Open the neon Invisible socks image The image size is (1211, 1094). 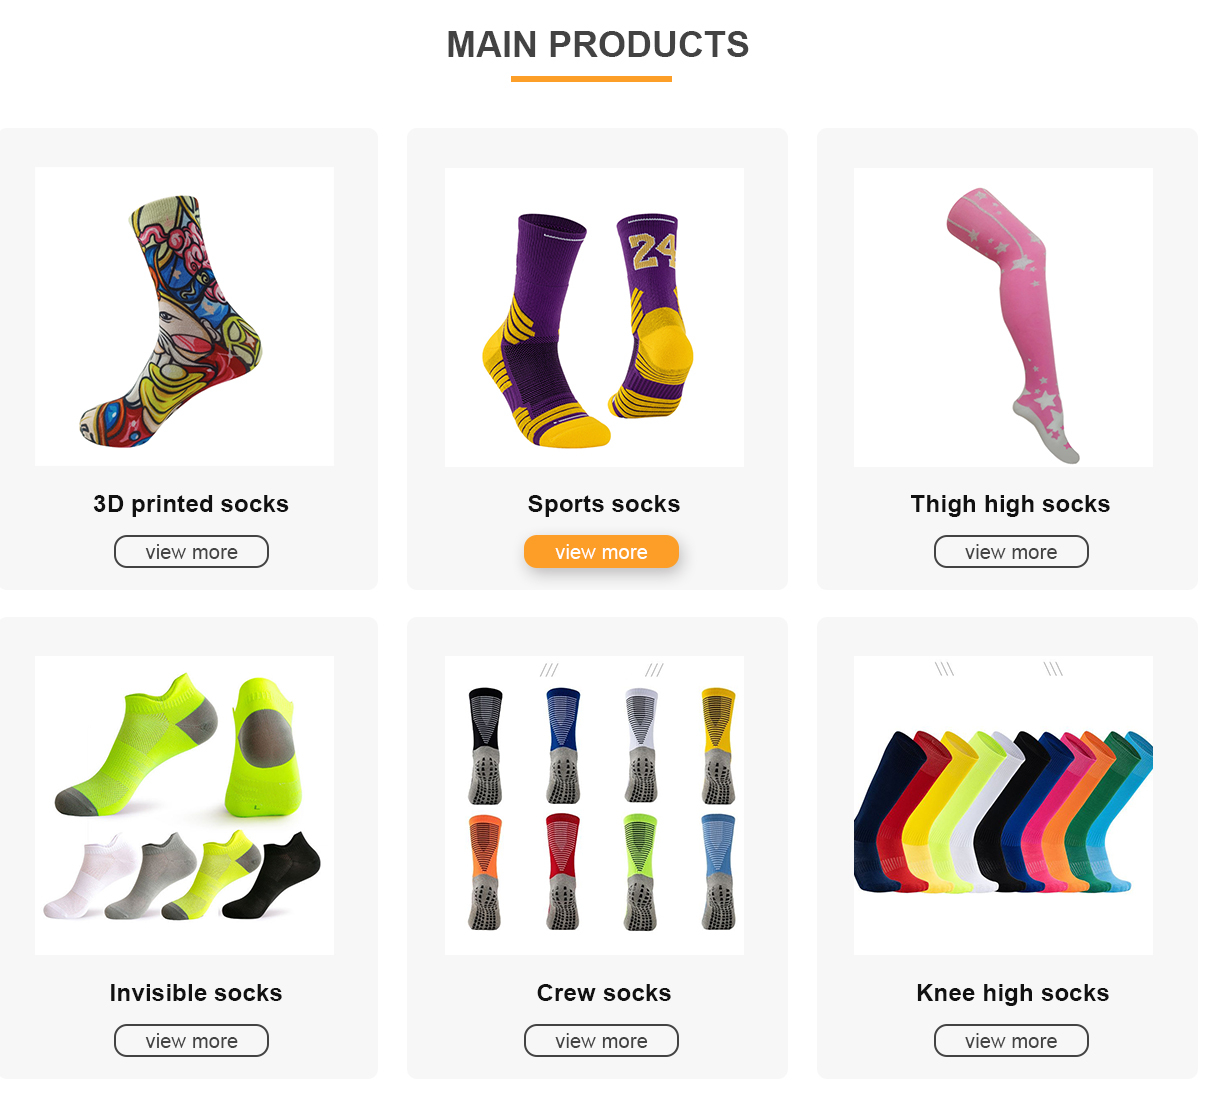coord(185,805)
